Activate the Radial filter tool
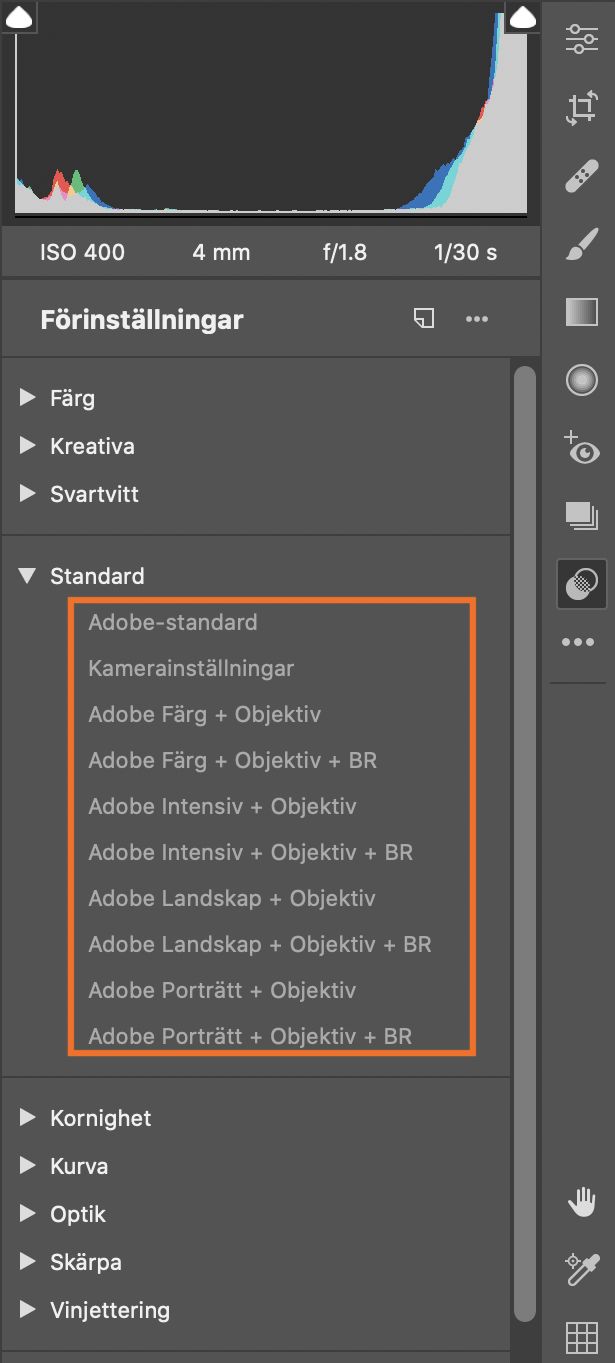Image resolution: width=615 pixels, height=1363 pixels. tap(580, 380)
